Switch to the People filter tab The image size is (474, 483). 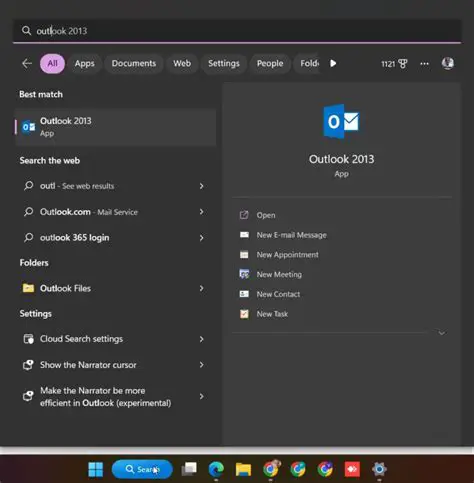click(270, 63)
